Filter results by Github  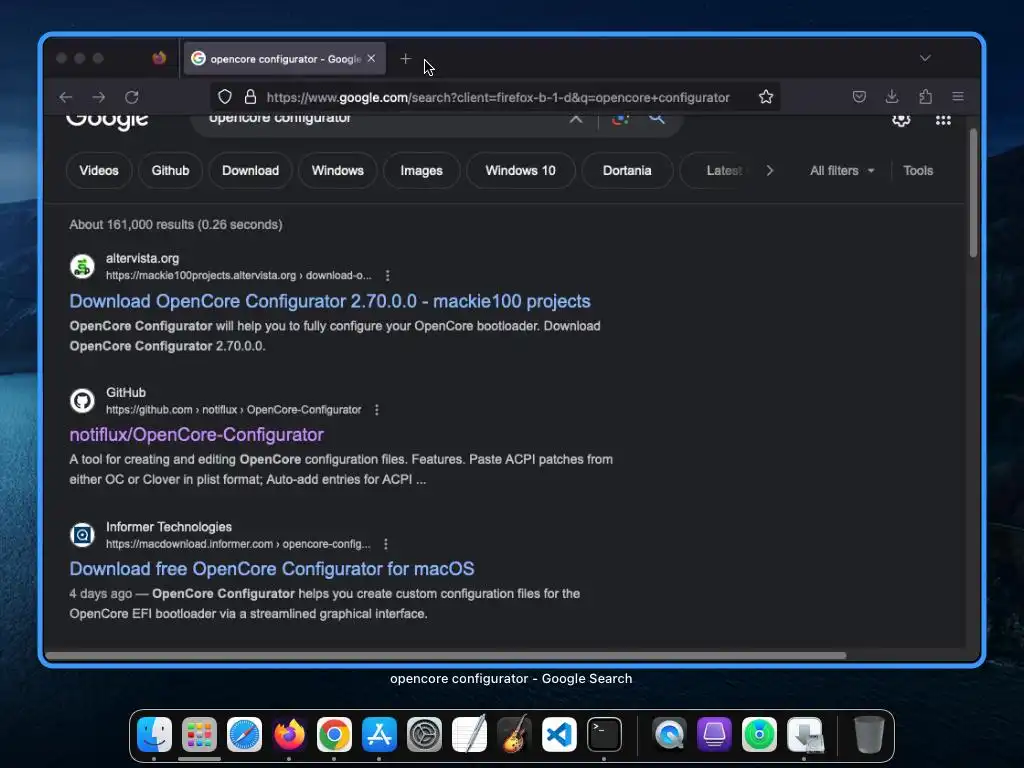170,170
